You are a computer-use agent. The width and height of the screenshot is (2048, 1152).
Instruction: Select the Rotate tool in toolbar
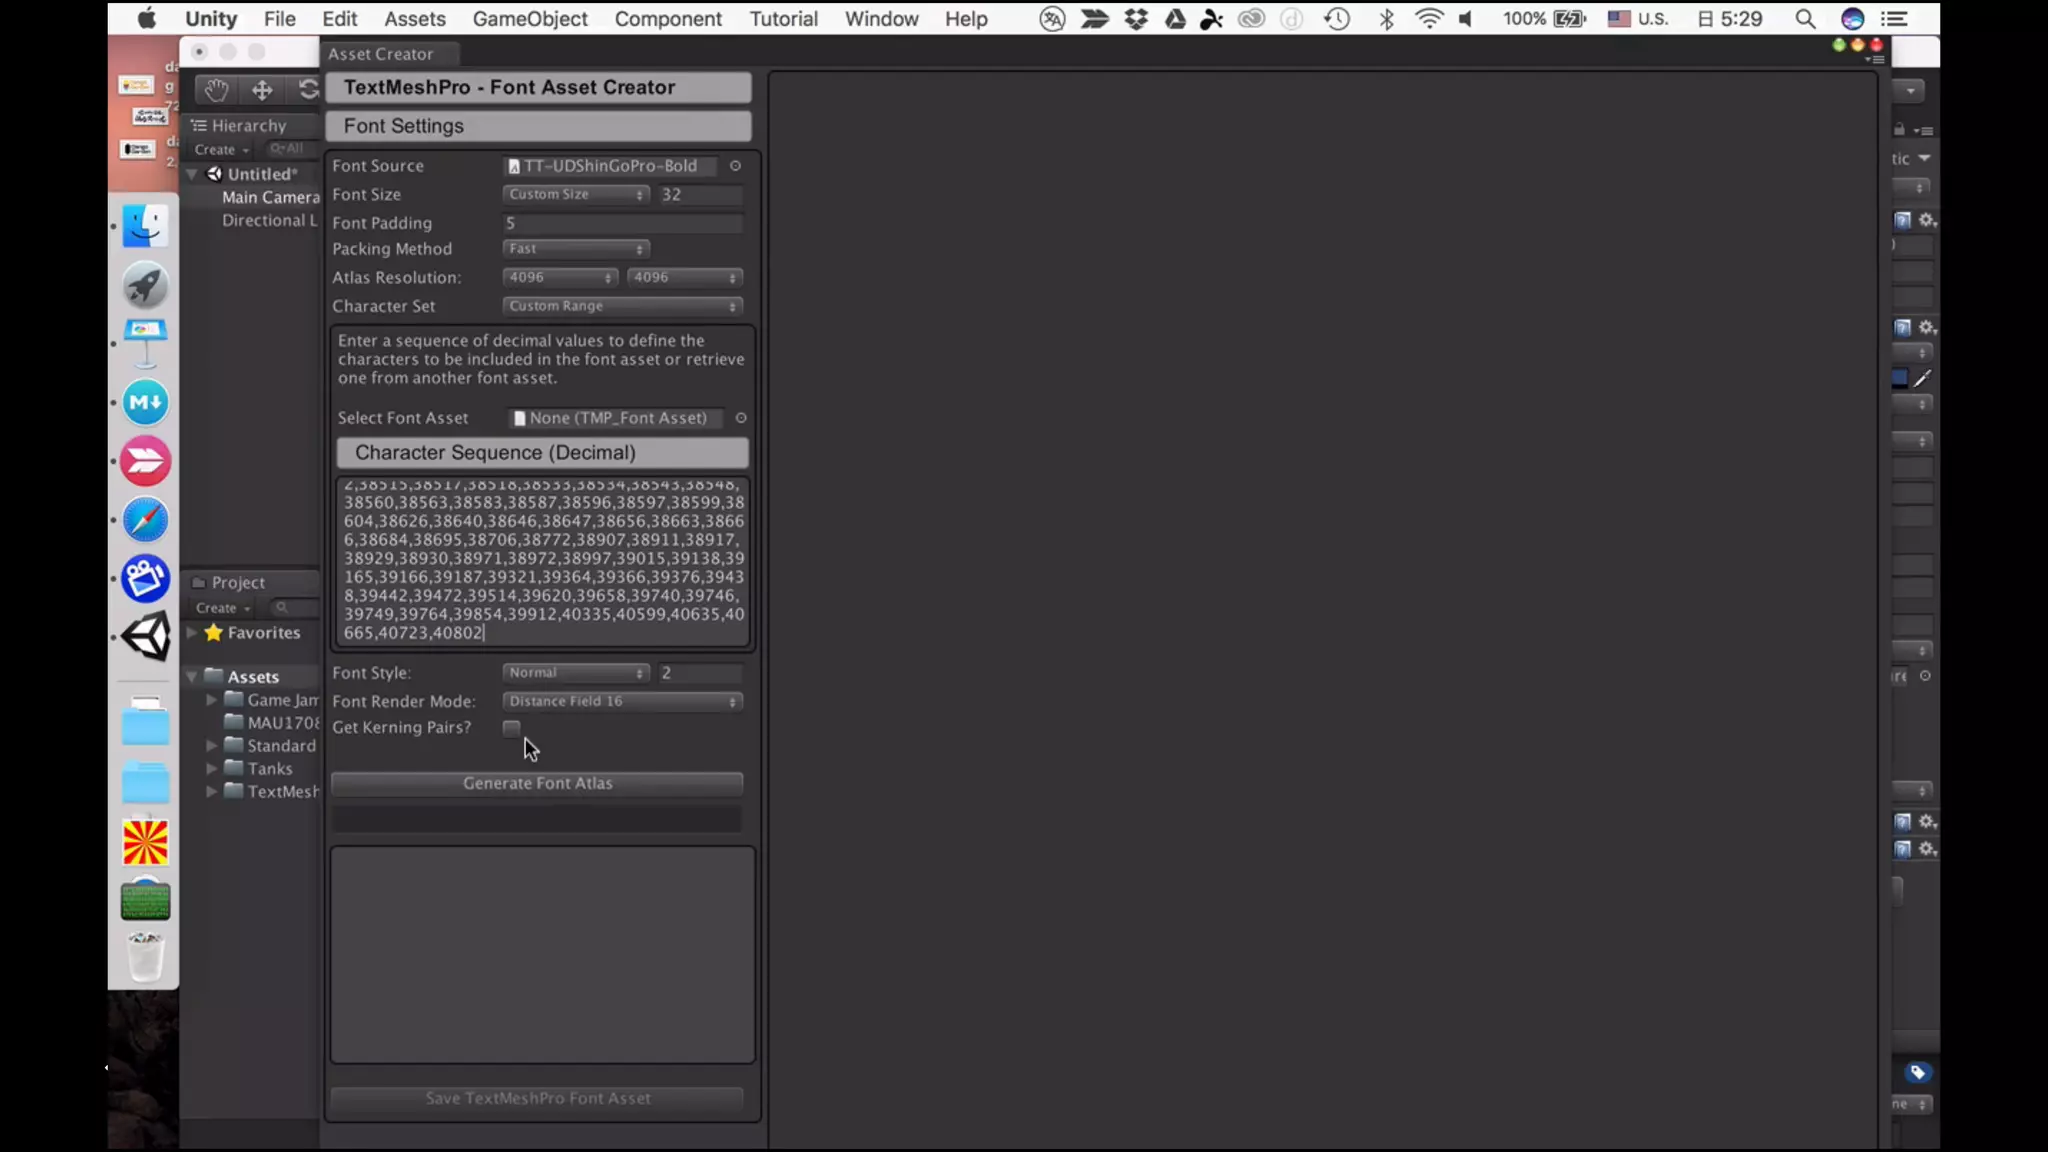(x=307, y=90)
